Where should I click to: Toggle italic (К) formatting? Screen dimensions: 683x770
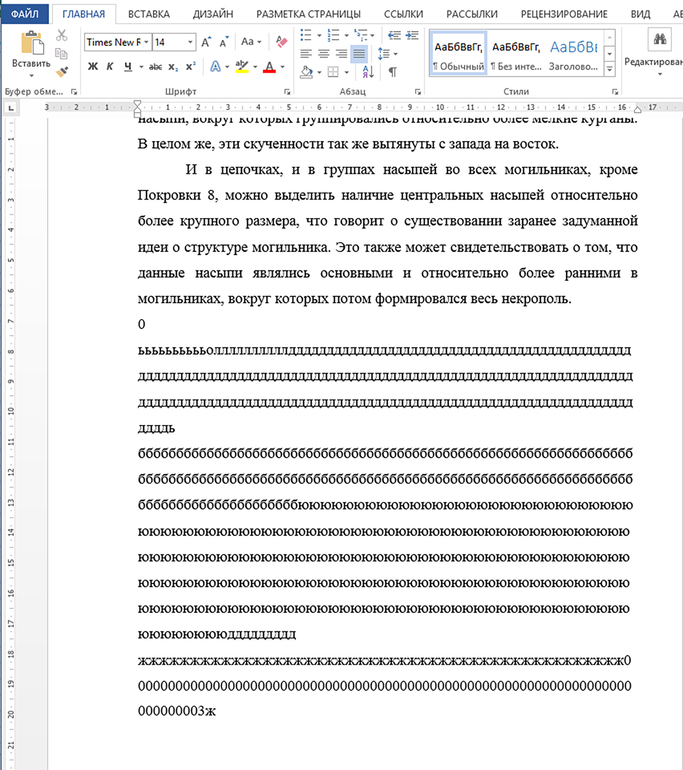[110, 67]
